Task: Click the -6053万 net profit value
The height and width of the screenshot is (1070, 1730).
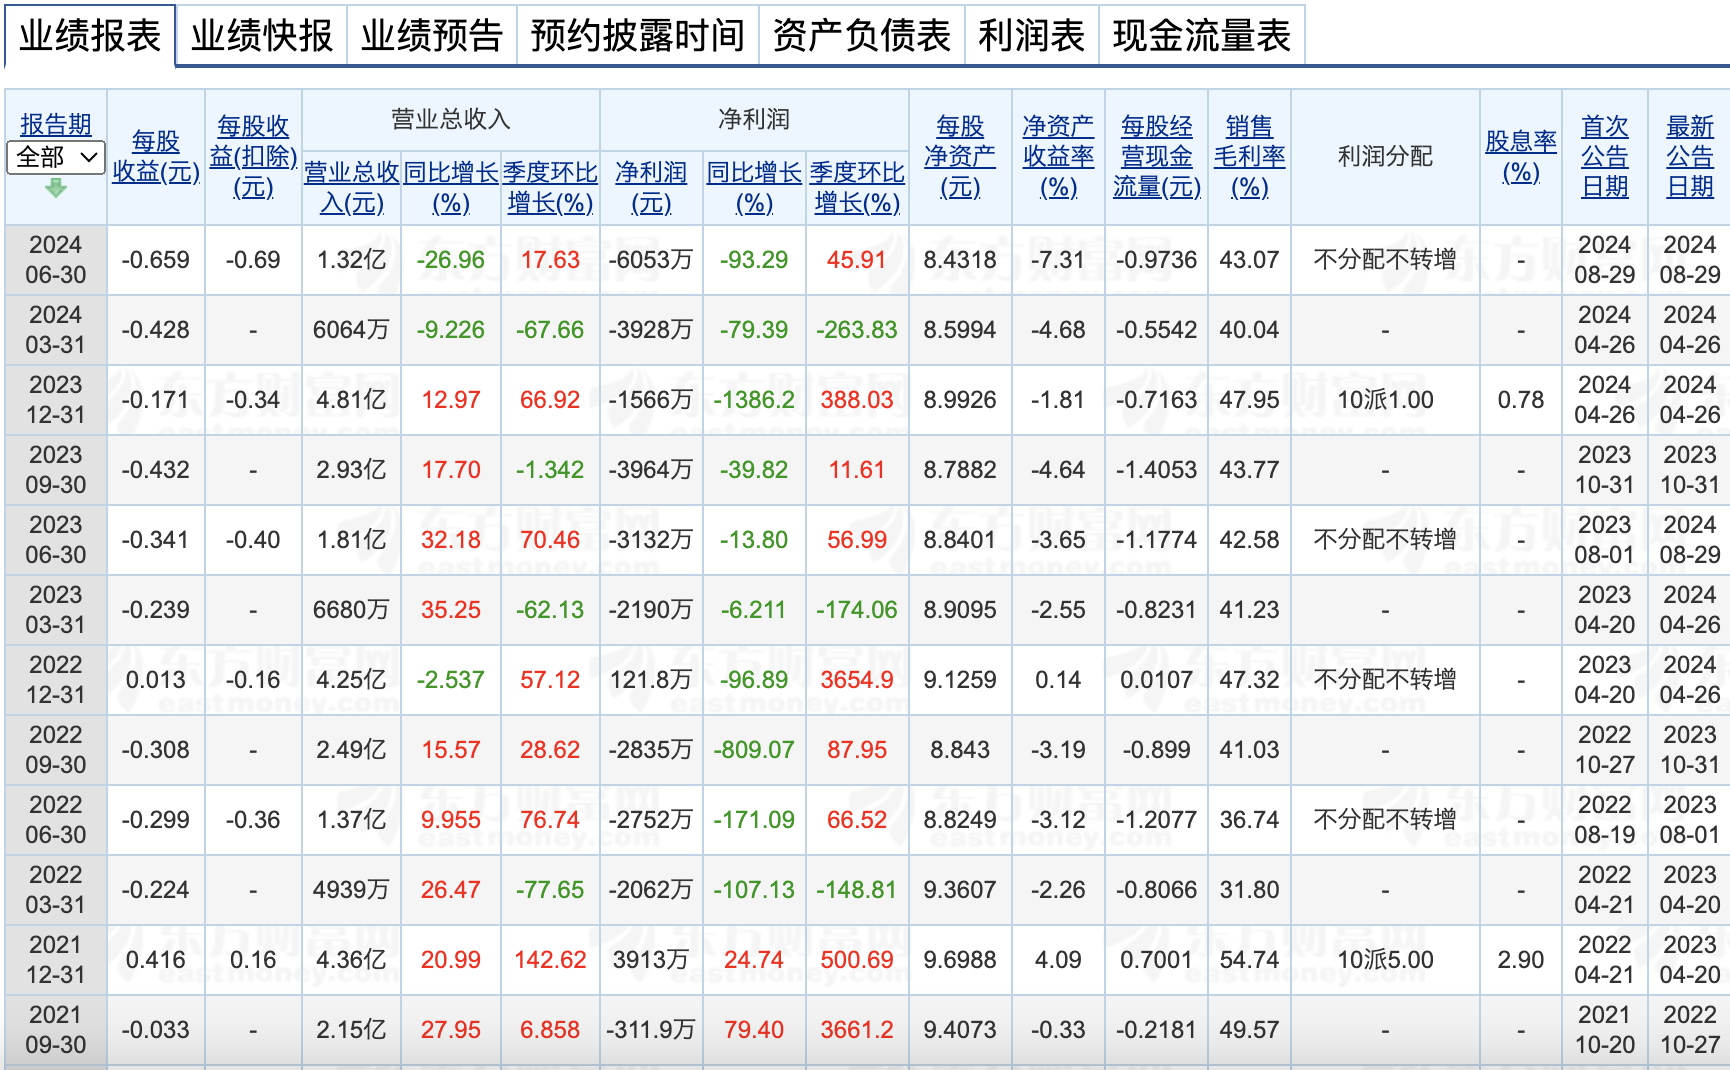Action: tap(651, 260)
